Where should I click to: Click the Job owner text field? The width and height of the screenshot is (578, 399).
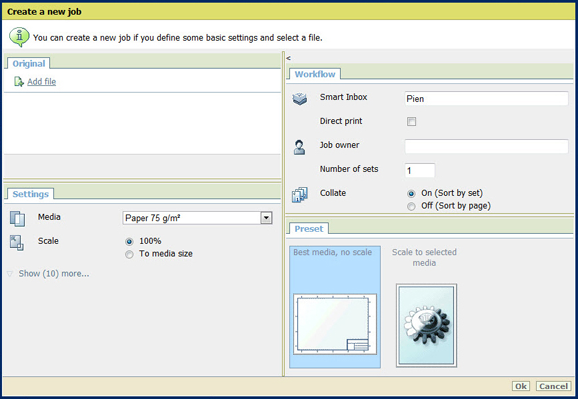click(486, 146)
